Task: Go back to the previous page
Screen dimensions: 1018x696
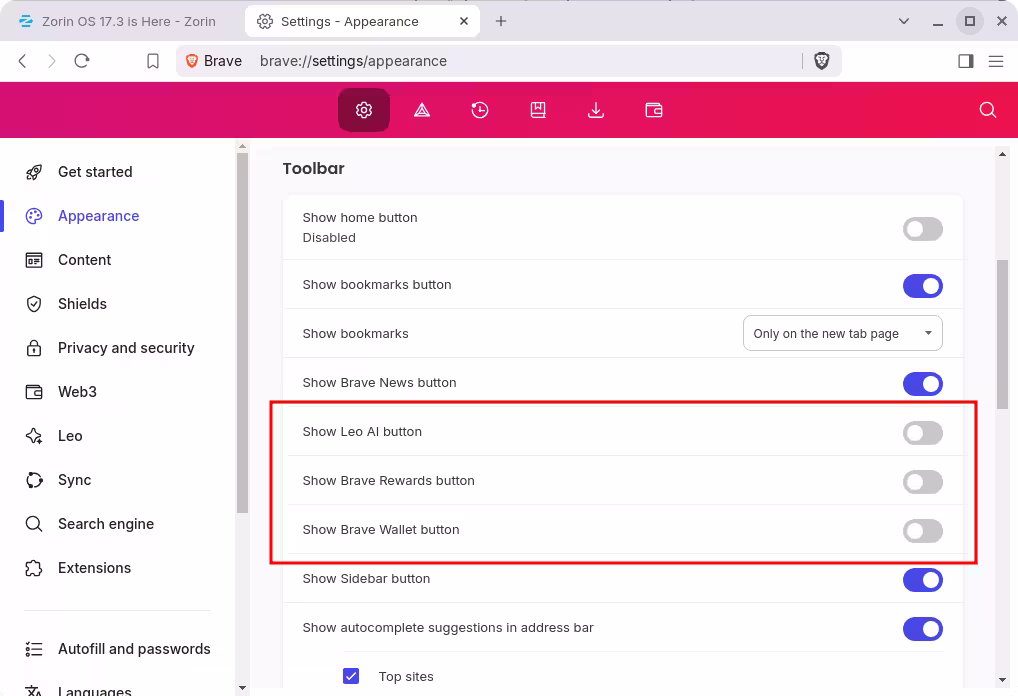Action: point(23,61)
